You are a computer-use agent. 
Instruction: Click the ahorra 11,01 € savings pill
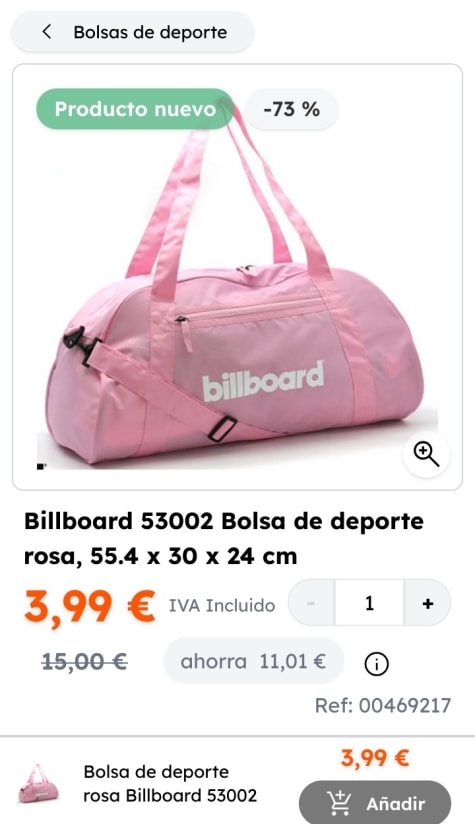[253, 661]
